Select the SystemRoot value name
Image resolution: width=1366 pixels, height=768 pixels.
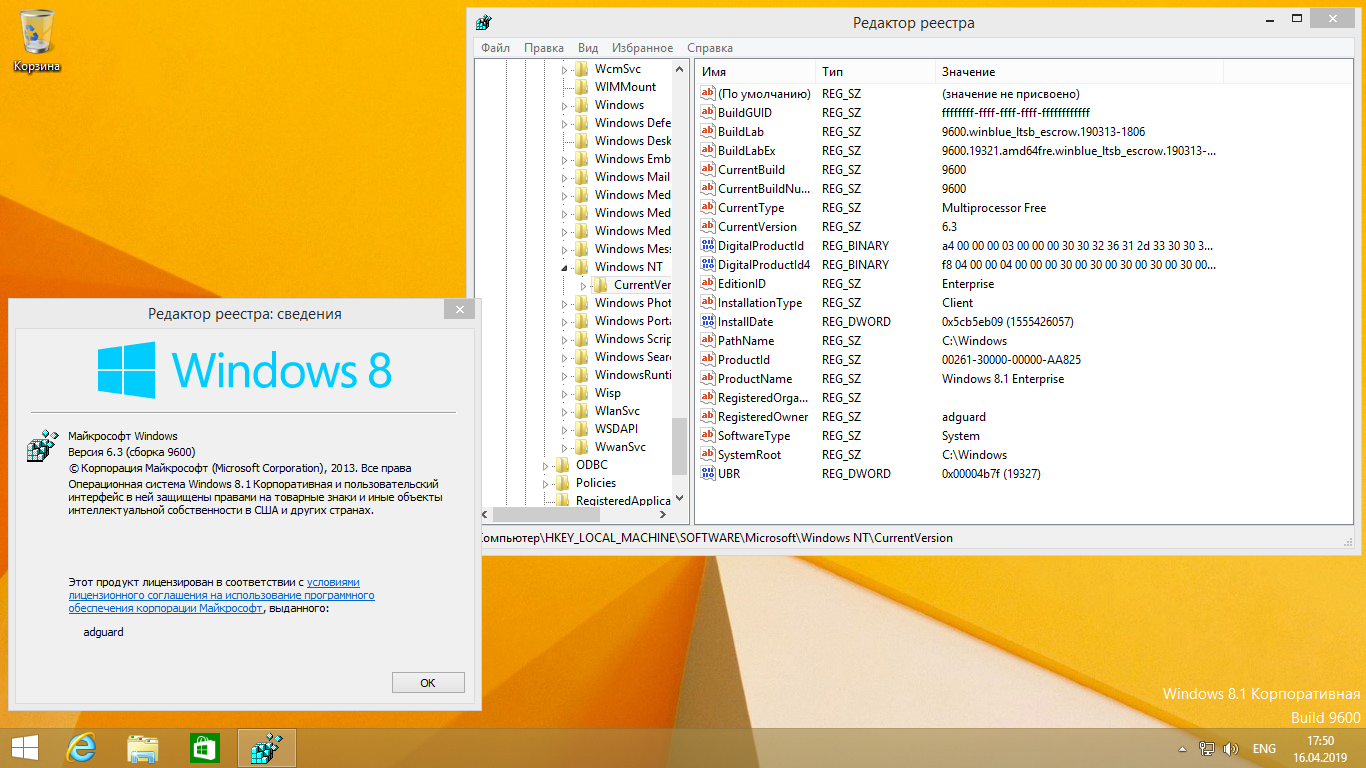click(750, 455)
